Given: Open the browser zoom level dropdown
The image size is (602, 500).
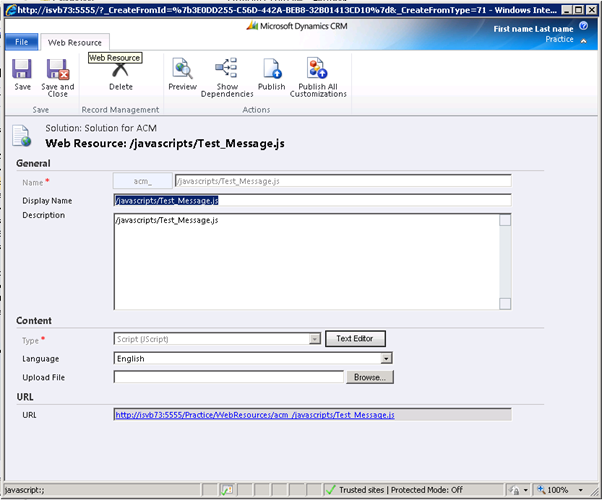Looking at the screenshot, I should pyautogui.click(x=580, y=490).
